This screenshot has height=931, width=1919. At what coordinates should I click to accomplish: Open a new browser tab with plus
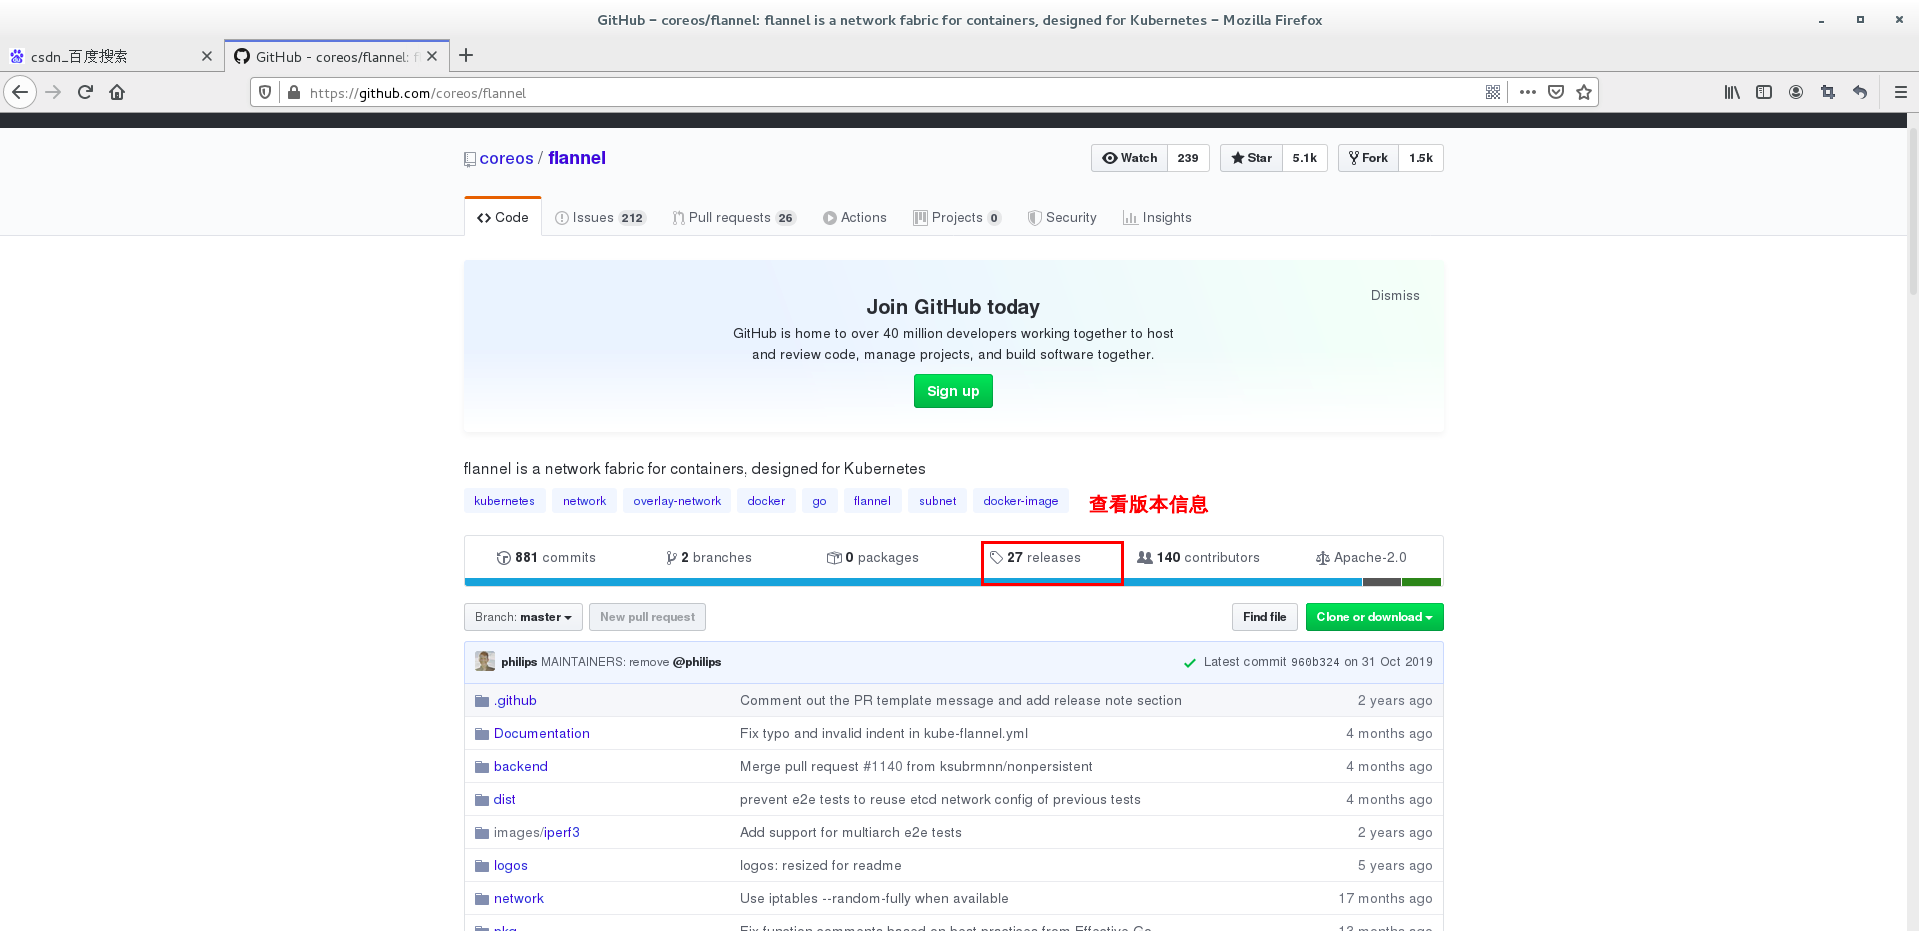point(466,56)
